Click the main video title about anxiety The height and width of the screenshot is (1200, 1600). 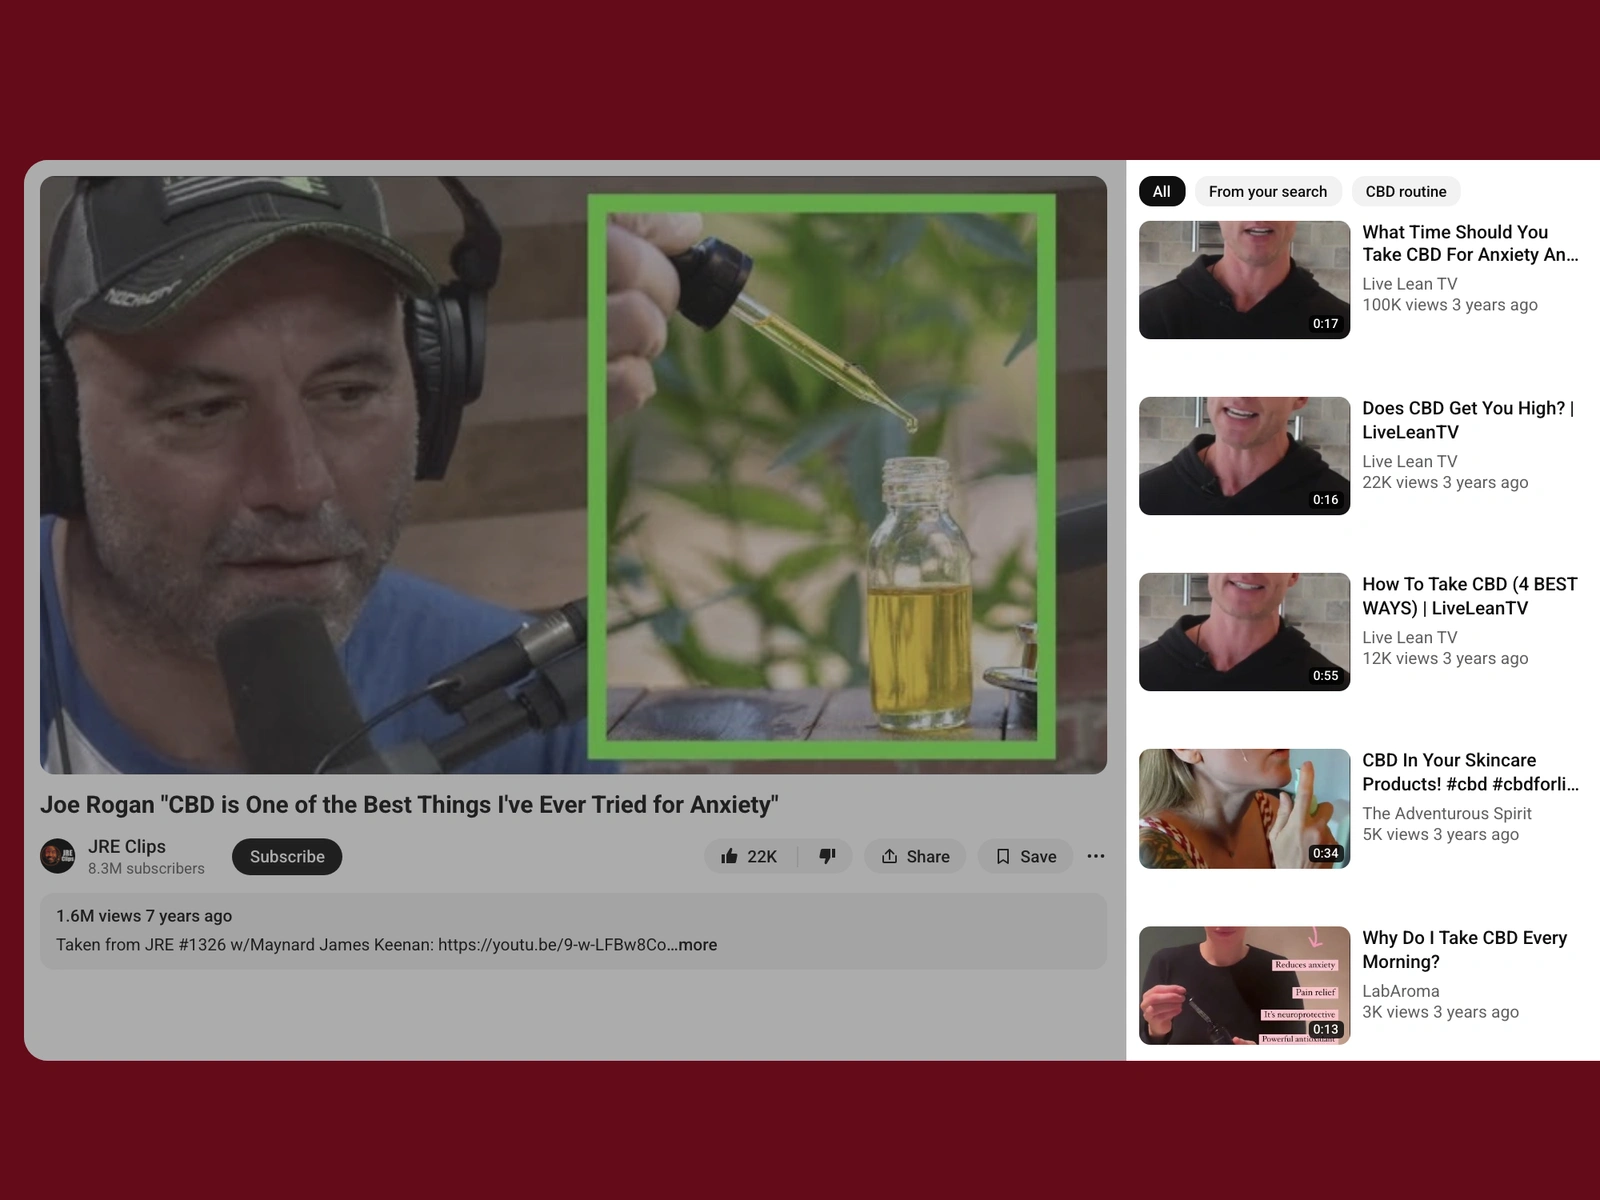(409, 805)
